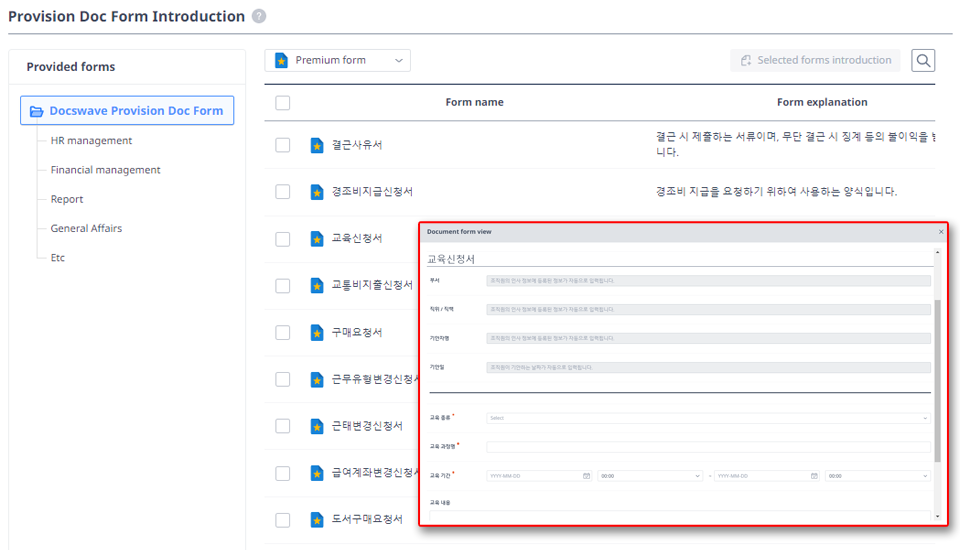This screenshot has height=550, width=960.
Task: Click the star file icon for 경조비지급신청서
Action: coord(317,192)
